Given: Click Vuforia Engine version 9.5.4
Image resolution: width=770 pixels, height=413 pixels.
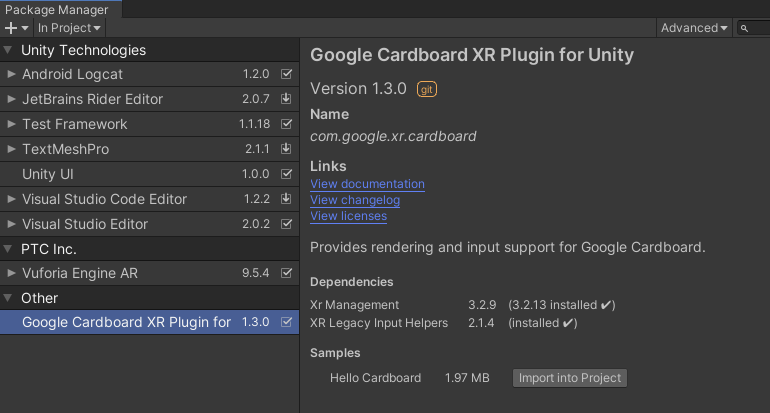Looking at the screenshot, I should point(255,273).
